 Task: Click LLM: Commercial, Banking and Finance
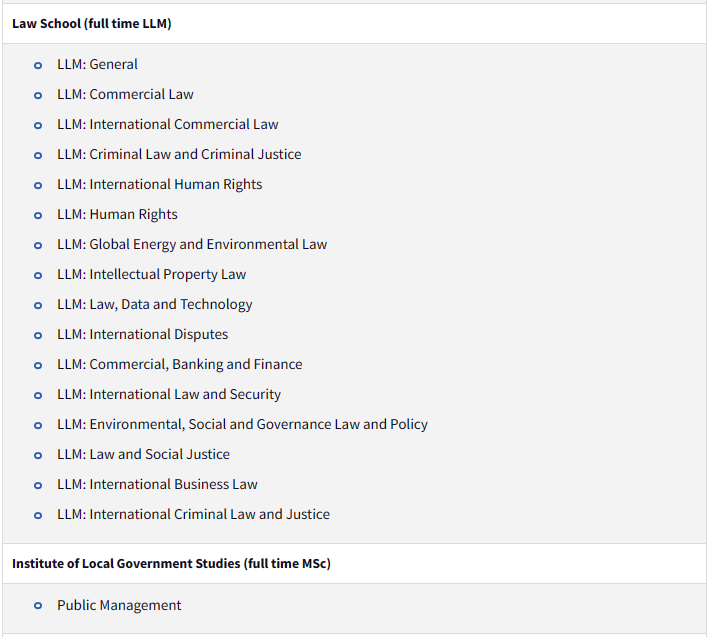coord(179,364)
